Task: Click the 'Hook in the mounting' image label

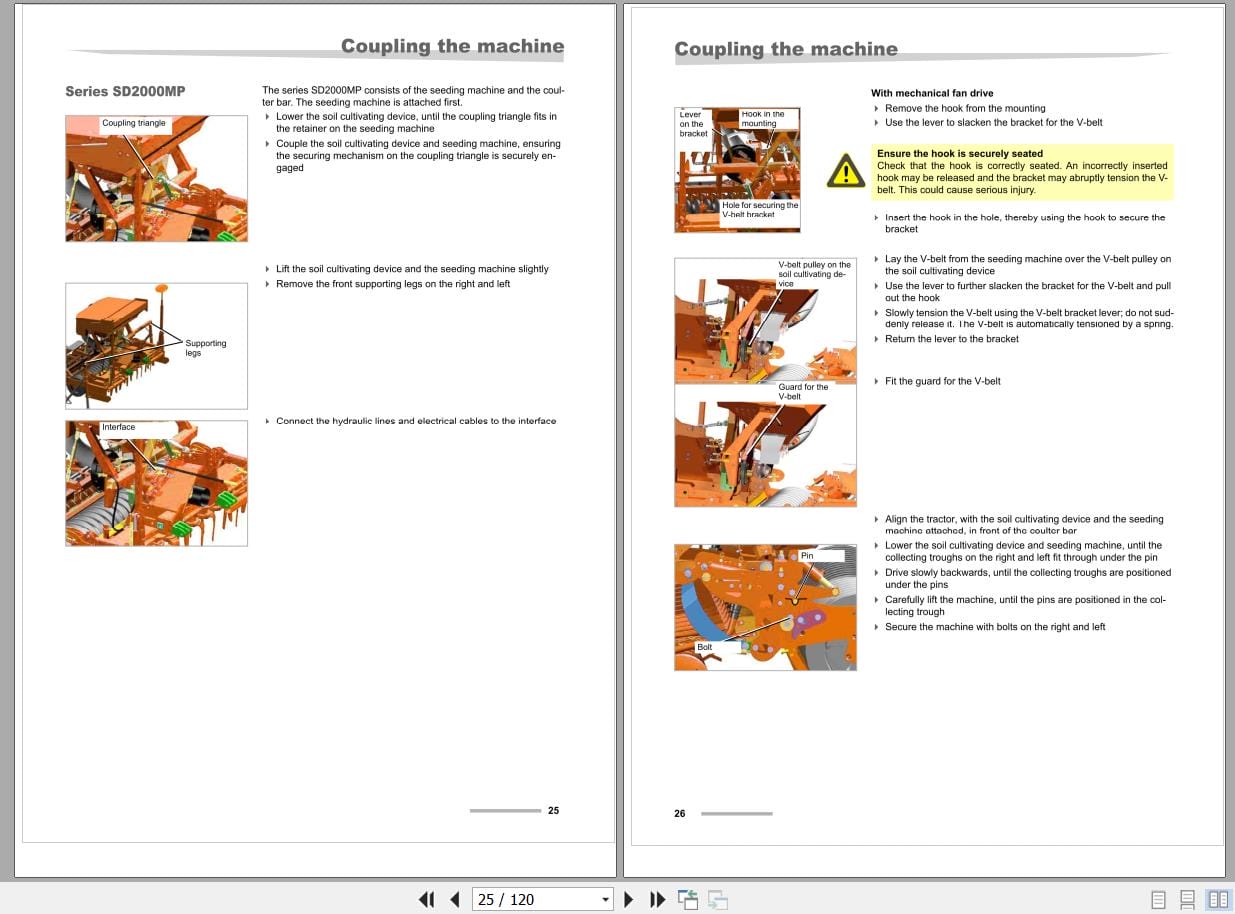Action: coord(763,119)
